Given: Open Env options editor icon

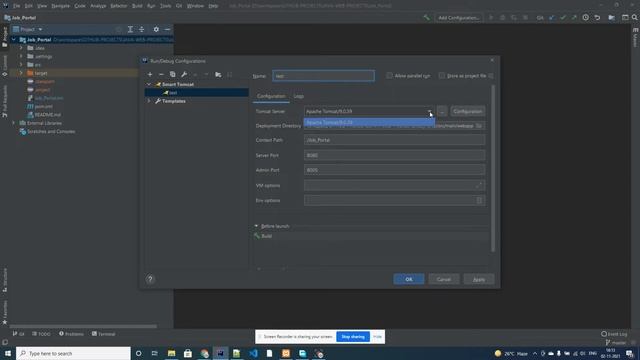Looking at the screenshot, I should point(479,200).
